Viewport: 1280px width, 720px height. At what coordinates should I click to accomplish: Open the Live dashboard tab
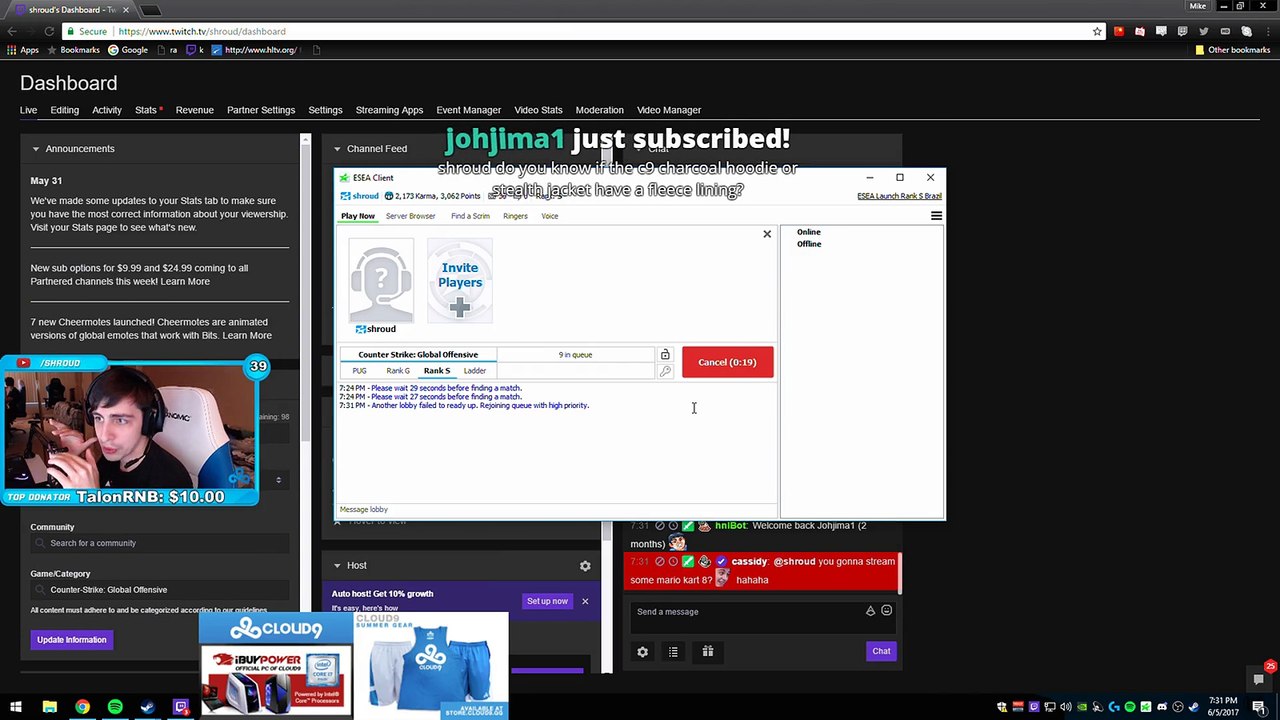[28, 110]
